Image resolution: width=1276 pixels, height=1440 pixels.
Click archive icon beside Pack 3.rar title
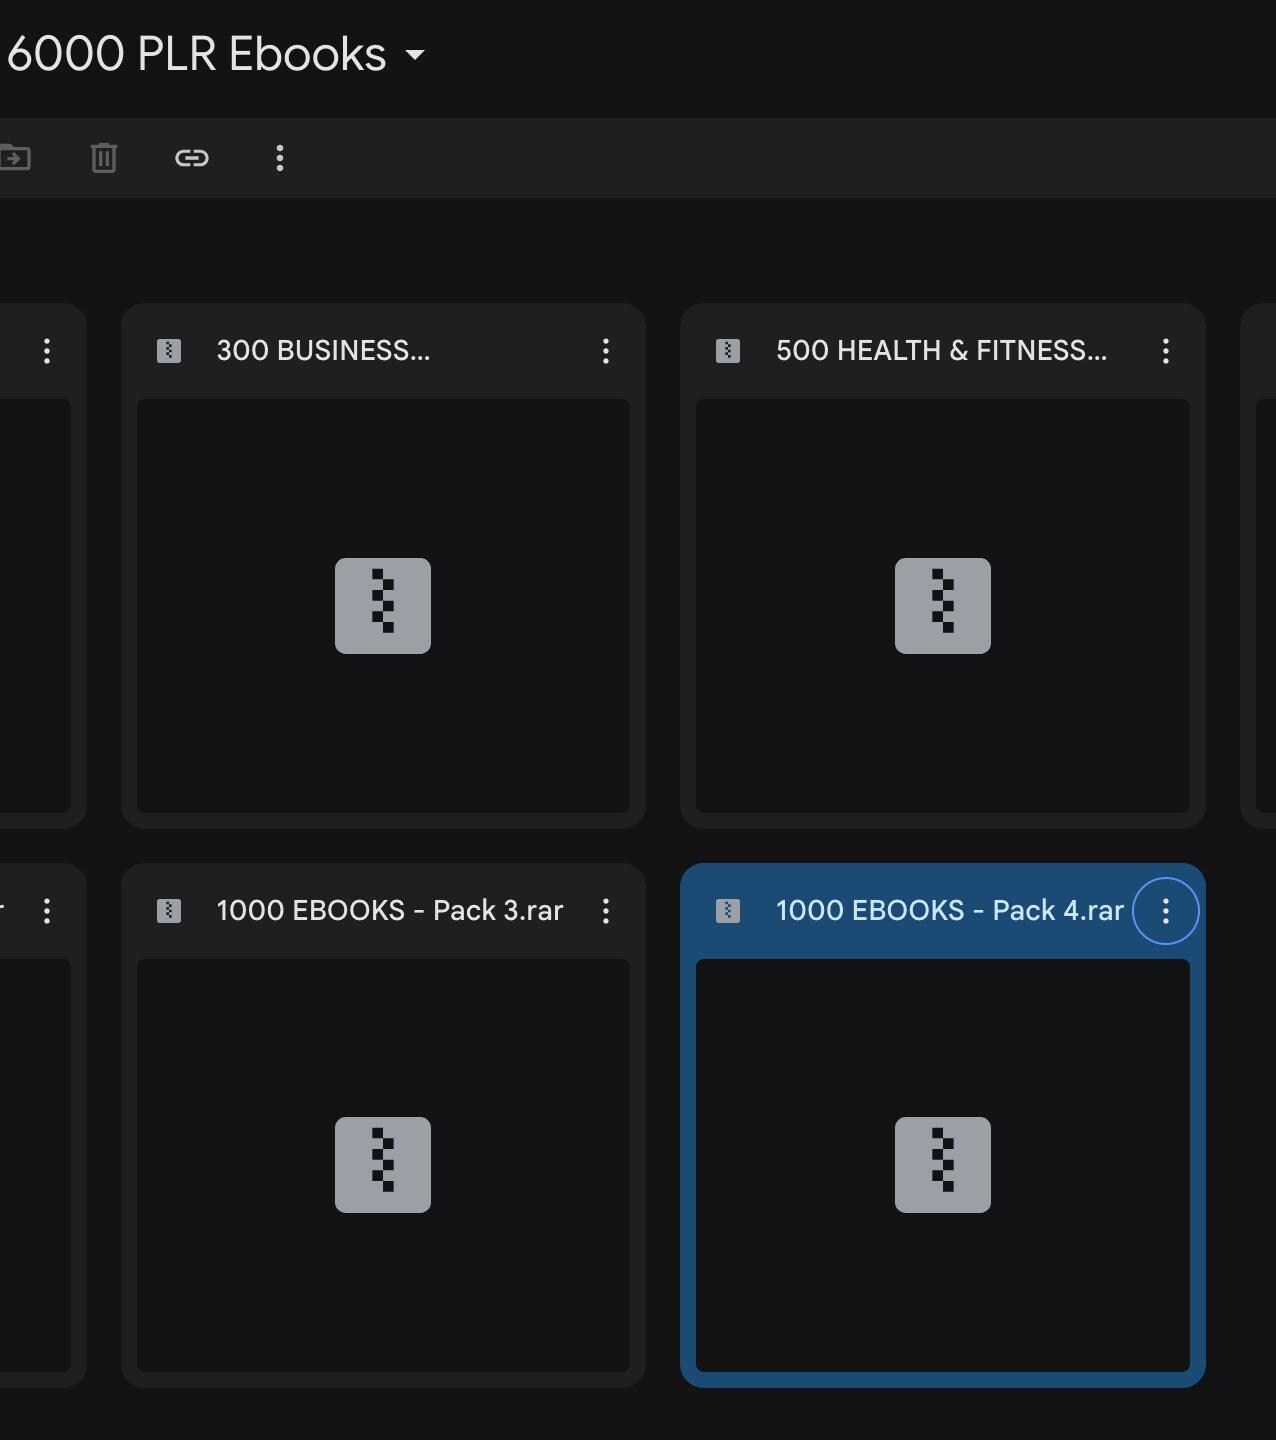click(169, 911)
